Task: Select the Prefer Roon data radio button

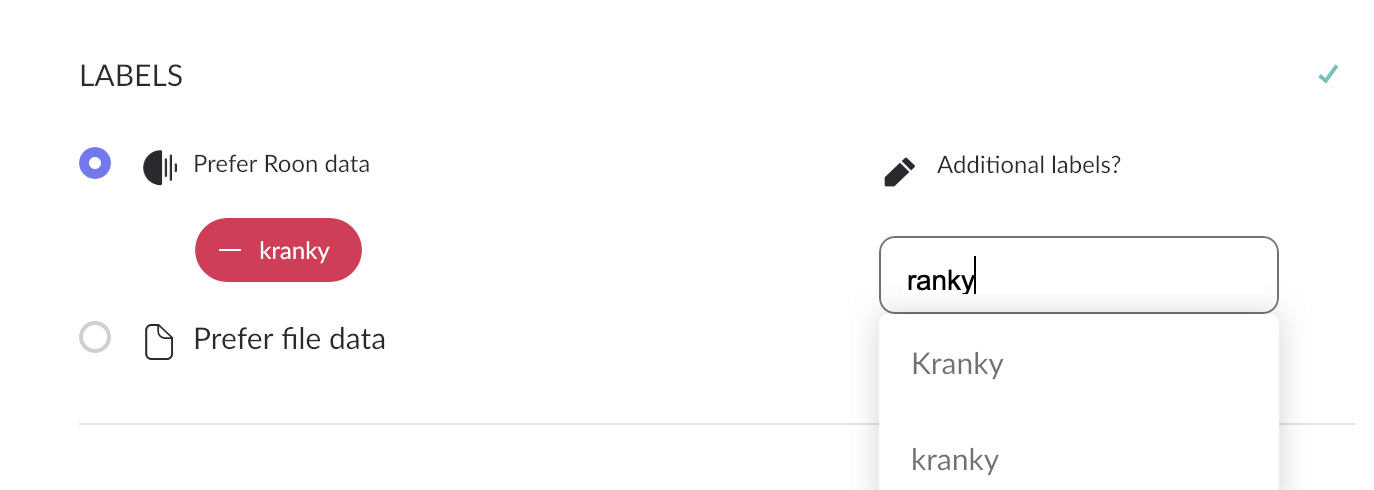Action: 95,162
